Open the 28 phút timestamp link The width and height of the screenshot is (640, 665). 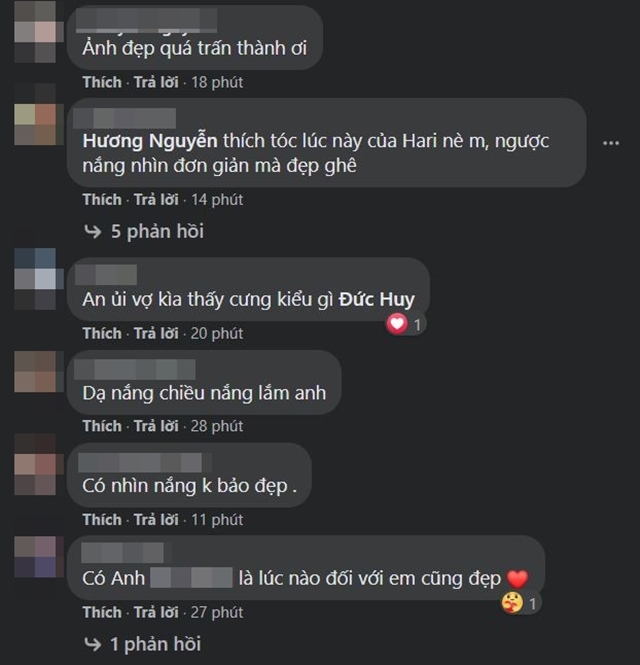click(217, 426)
